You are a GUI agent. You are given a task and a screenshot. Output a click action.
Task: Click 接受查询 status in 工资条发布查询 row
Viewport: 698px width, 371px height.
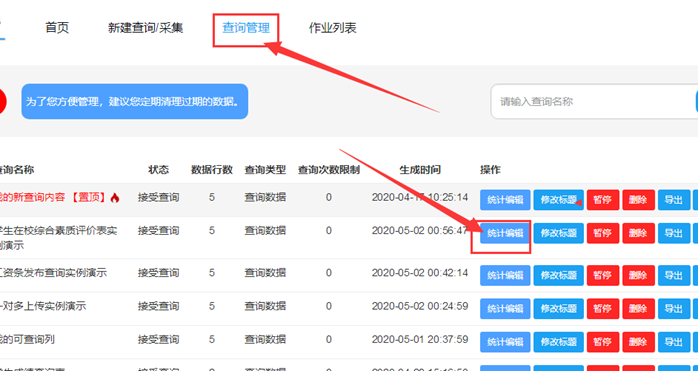pos(158,273)
